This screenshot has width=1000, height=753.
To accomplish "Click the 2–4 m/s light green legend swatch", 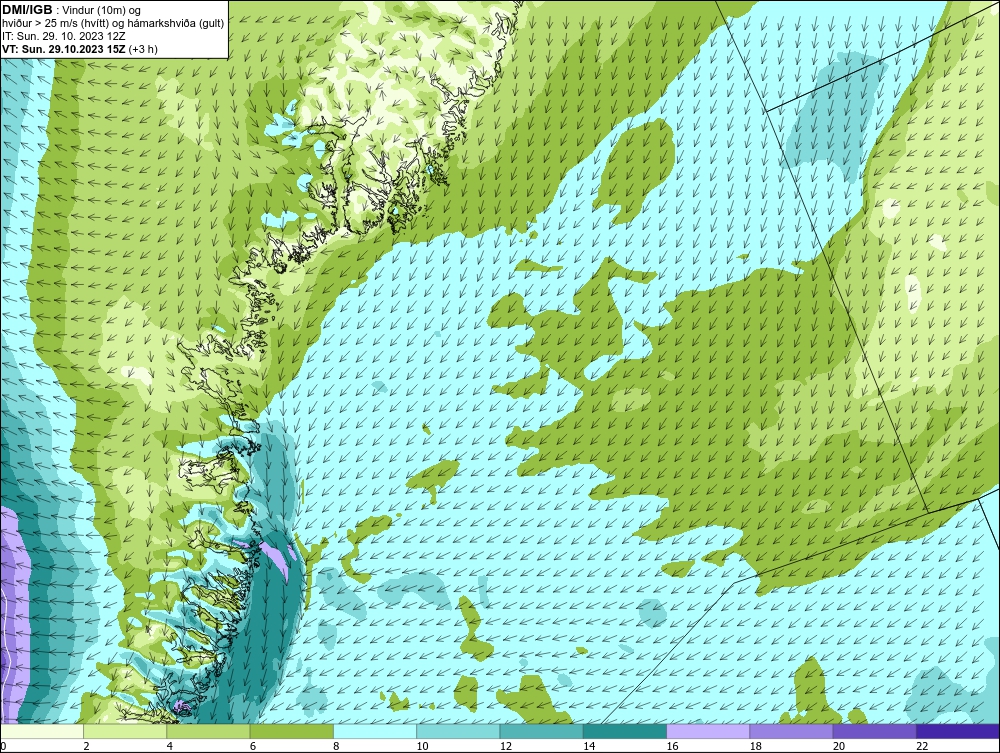I will [x=125, y=731].
